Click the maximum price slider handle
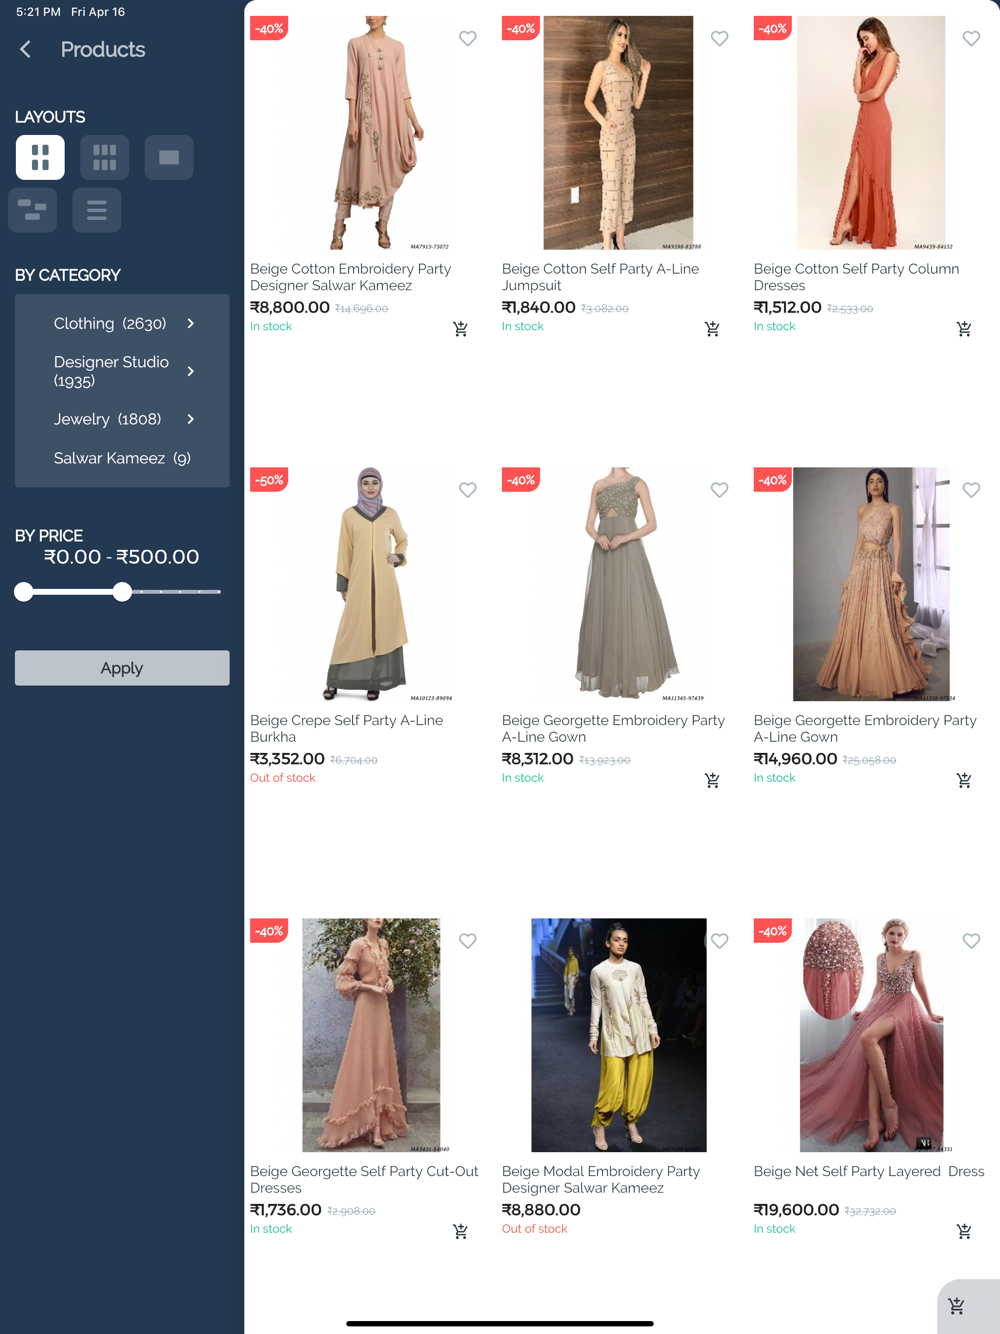1000x1334 pixels. (122, 592)
